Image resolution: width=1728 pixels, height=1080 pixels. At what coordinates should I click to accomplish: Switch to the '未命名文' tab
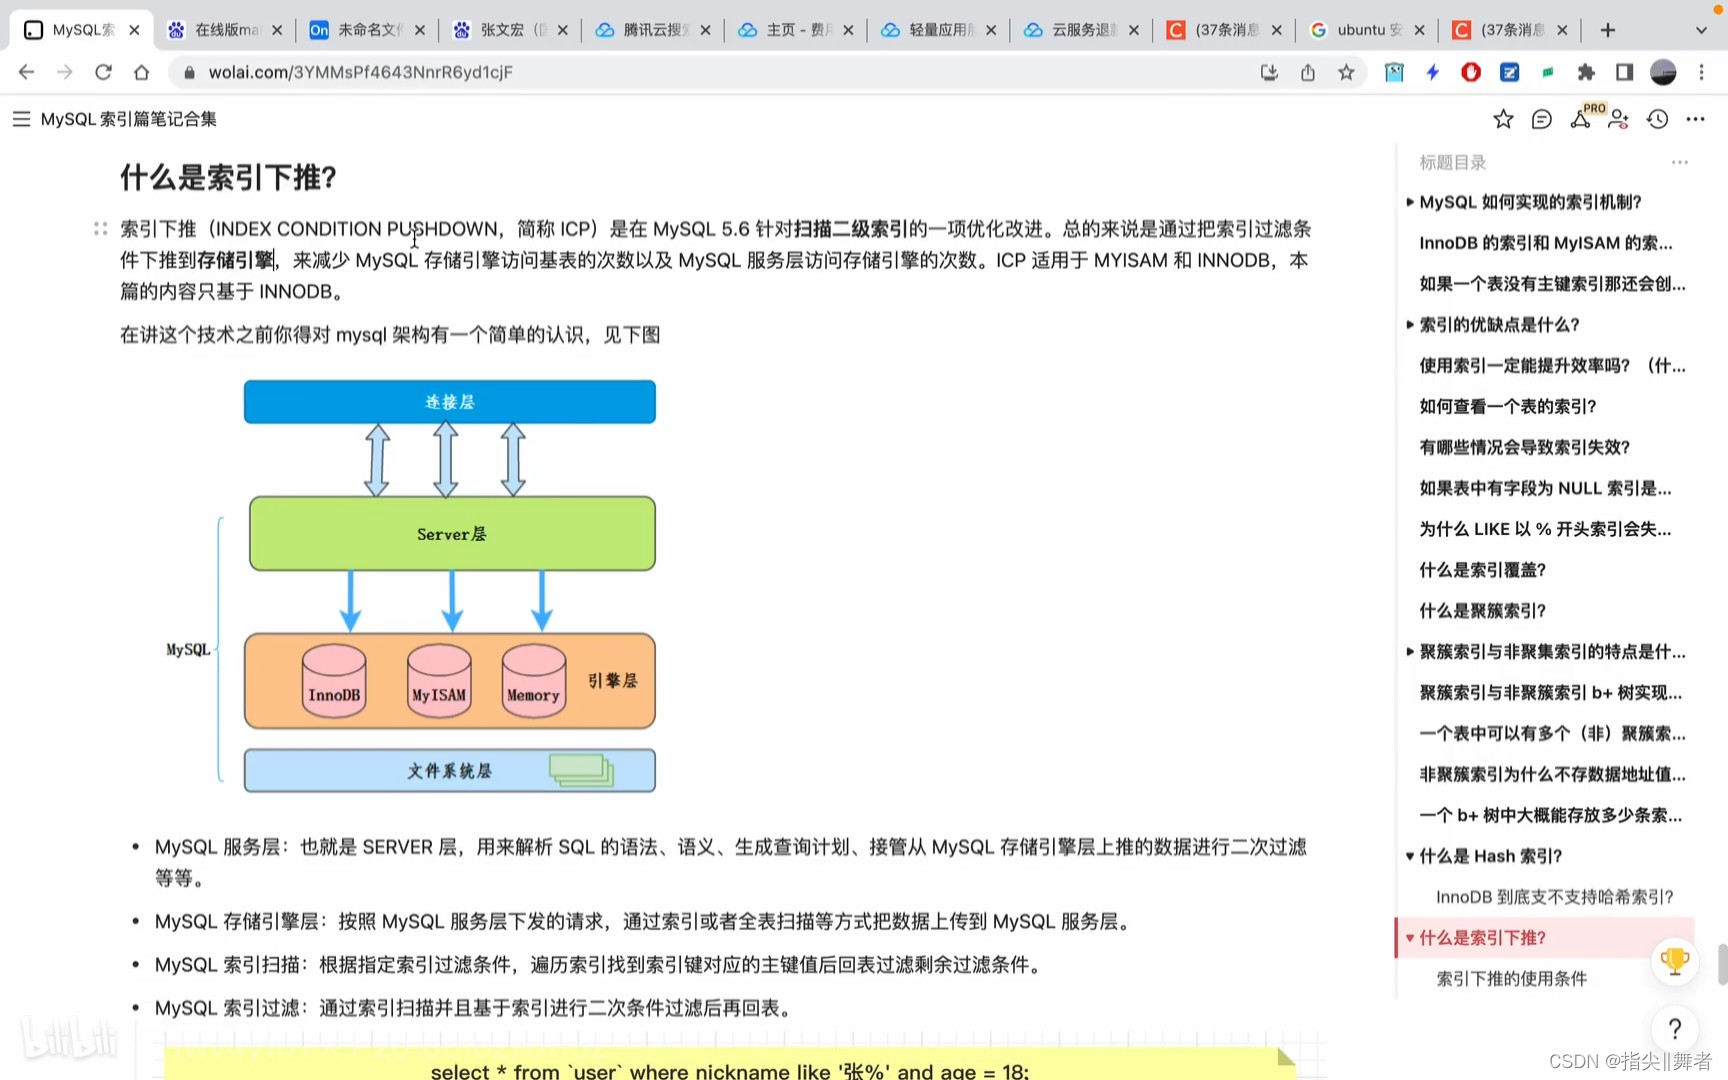point(368,30)
